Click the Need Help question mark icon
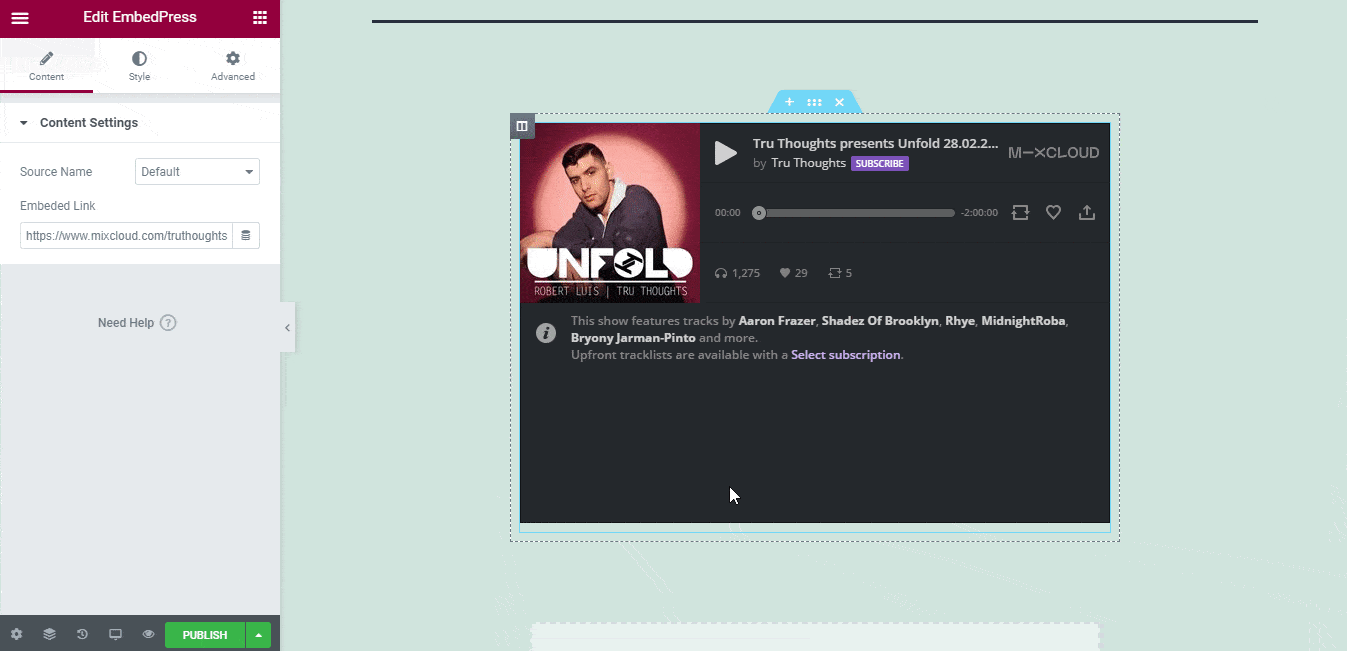 coord(168,323)
